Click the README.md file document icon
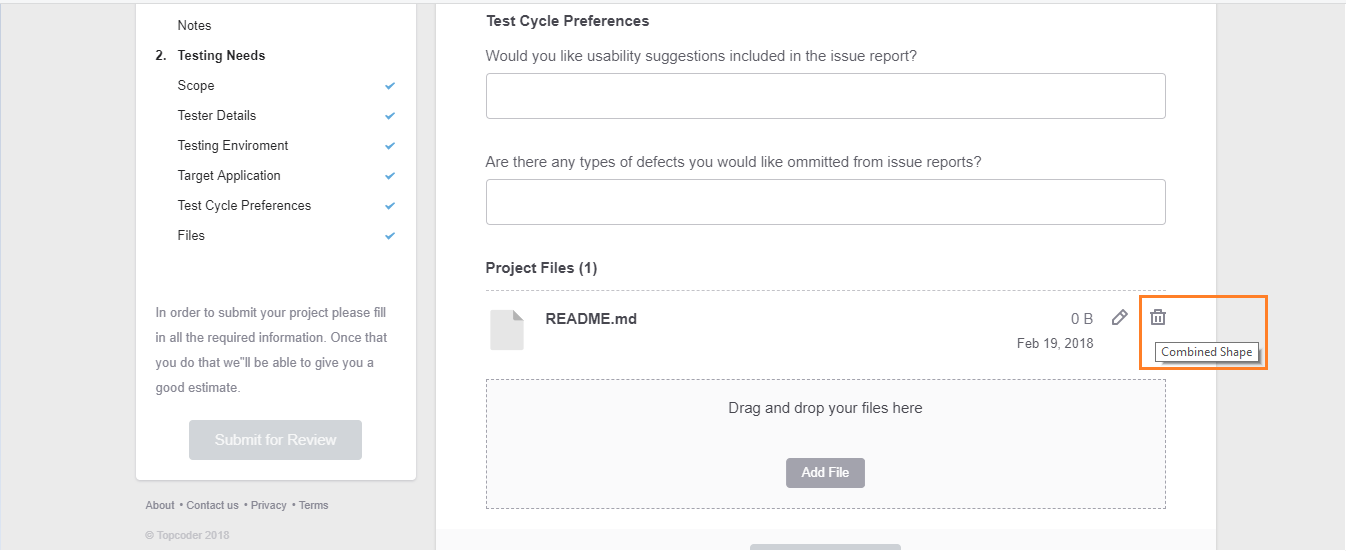 [507, 330]
